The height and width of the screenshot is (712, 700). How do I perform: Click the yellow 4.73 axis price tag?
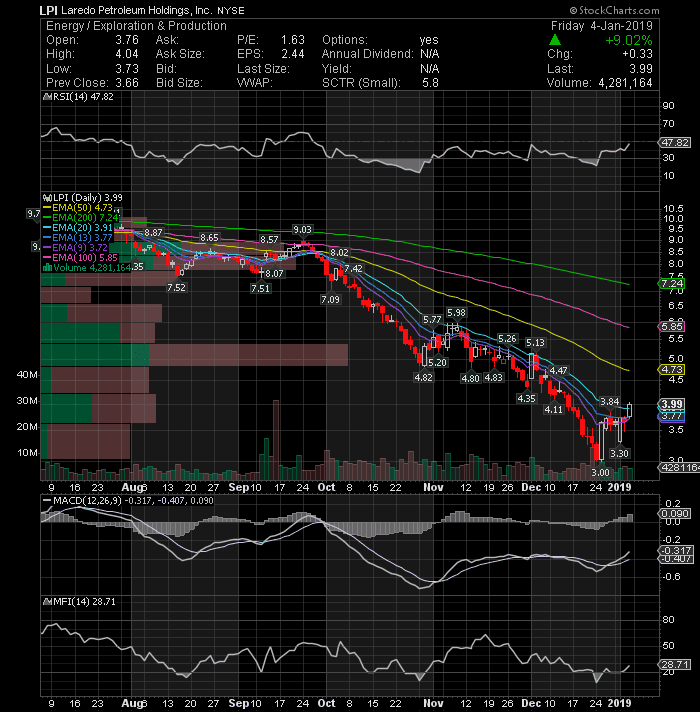pos(671,370)
